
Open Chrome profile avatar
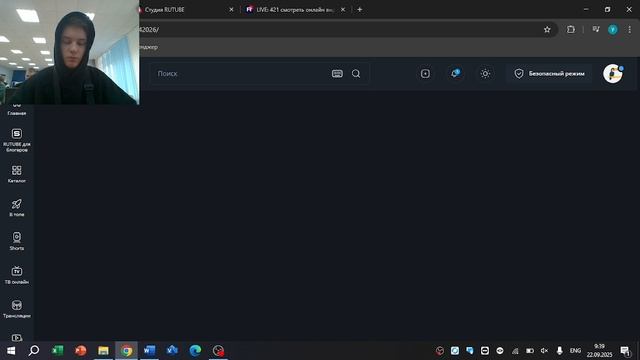pos(613,29)
